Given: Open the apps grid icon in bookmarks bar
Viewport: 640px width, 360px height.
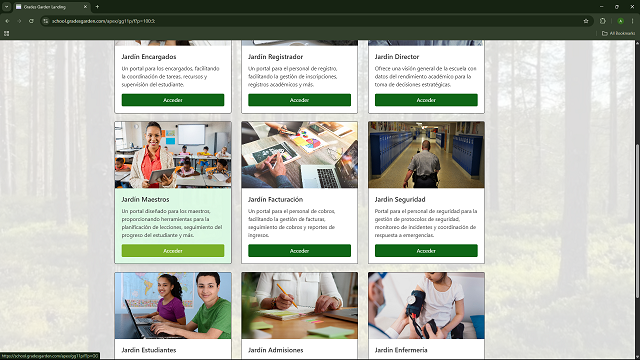Looking at the screenshot, I should click(7, 33).
